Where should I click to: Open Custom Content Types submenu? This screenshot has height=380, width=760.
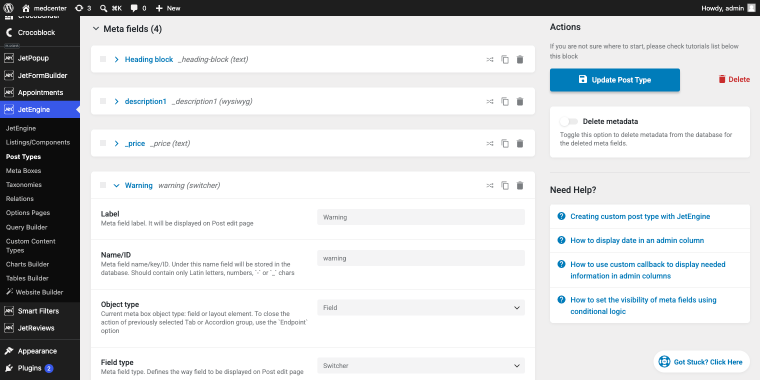[x=31, y=246]
